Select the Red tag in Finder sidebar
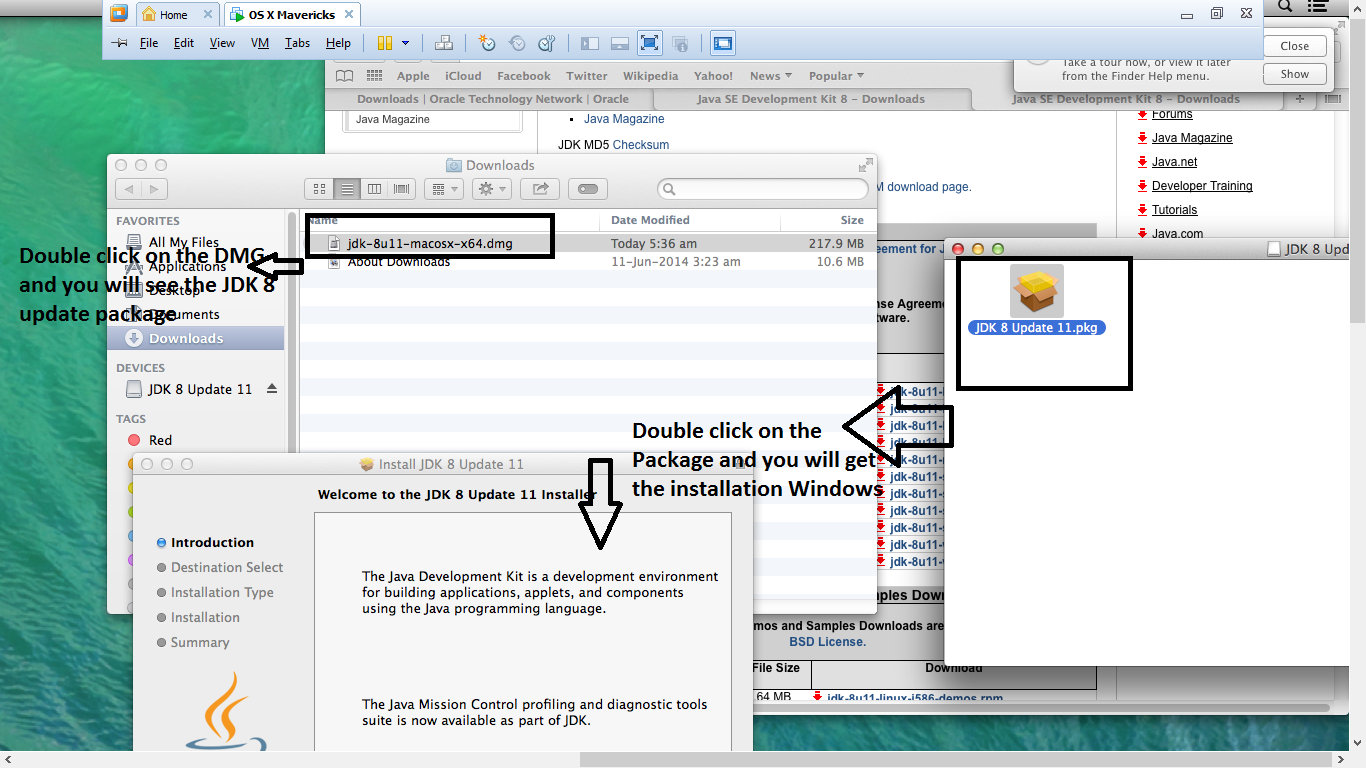1366x768 pixels. click(160, 440)
